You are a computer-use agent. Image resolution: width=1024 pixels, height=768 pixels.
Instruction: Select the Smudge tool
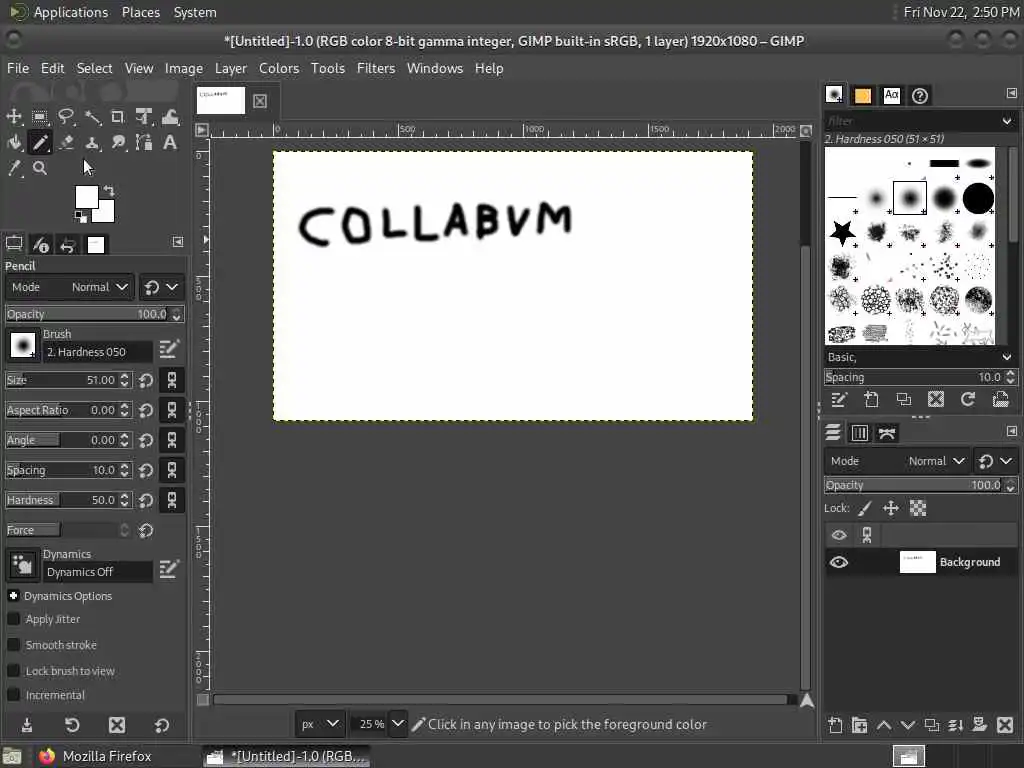click(118, 142)
